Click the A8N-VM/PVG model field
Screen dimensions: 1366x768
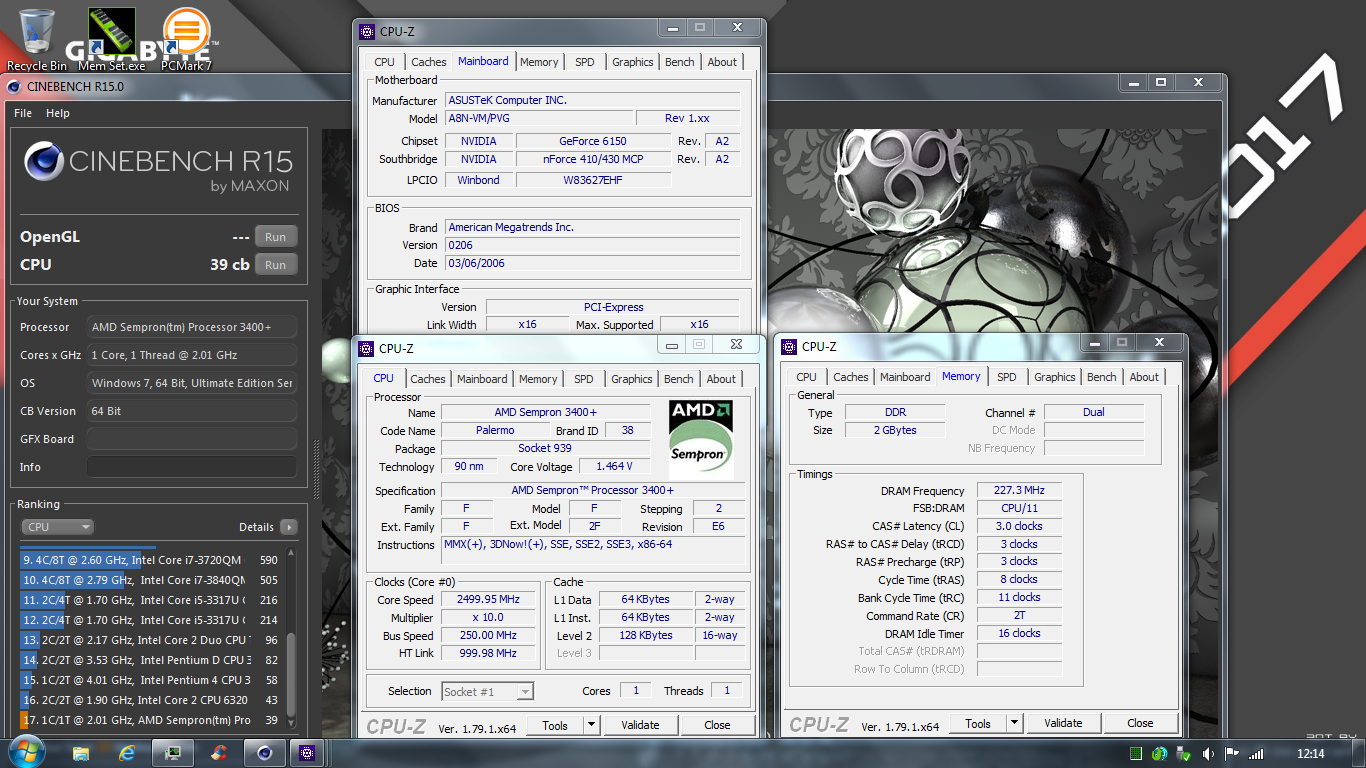pos(539,118)
